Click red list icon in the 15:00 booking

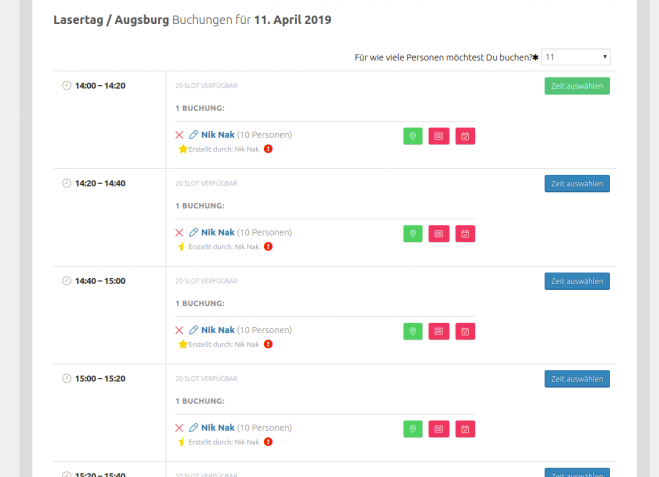(x=439, y=428)
